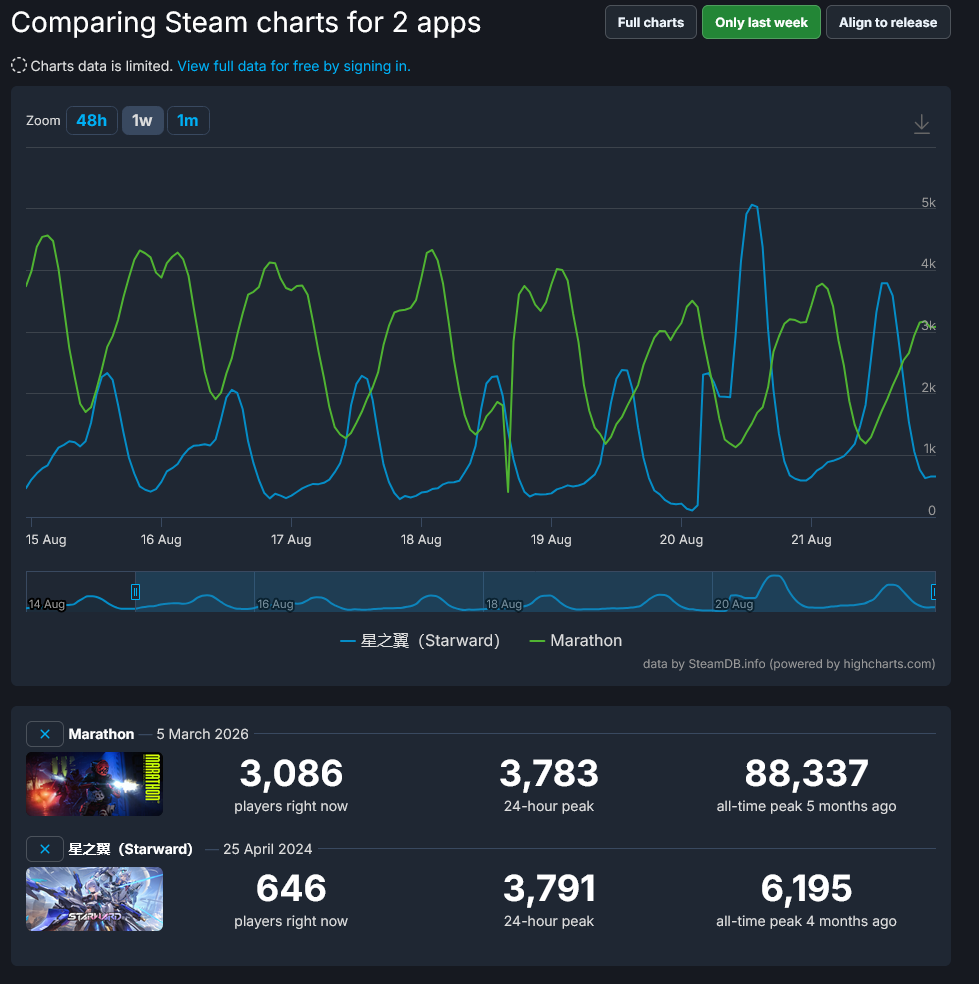Click the 3,783 24-hour peak value
Screen dimensions: 979x984
pos(549,773)
